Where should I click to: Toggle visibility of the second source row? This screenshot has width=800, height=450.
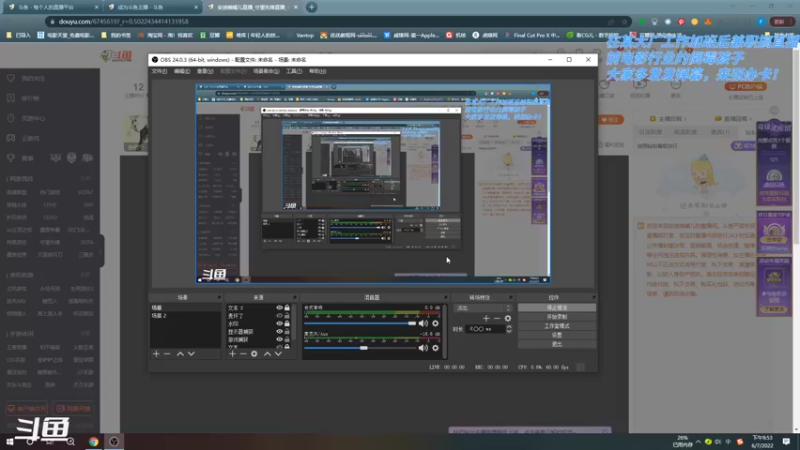pyautogui.click(x=279, y=316)
